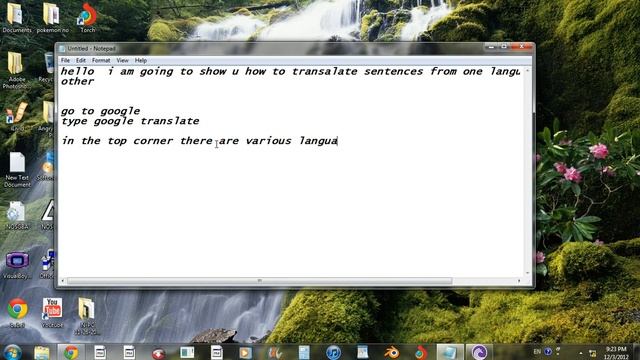Place cursor in line 'go to google'

coord(100,111)
